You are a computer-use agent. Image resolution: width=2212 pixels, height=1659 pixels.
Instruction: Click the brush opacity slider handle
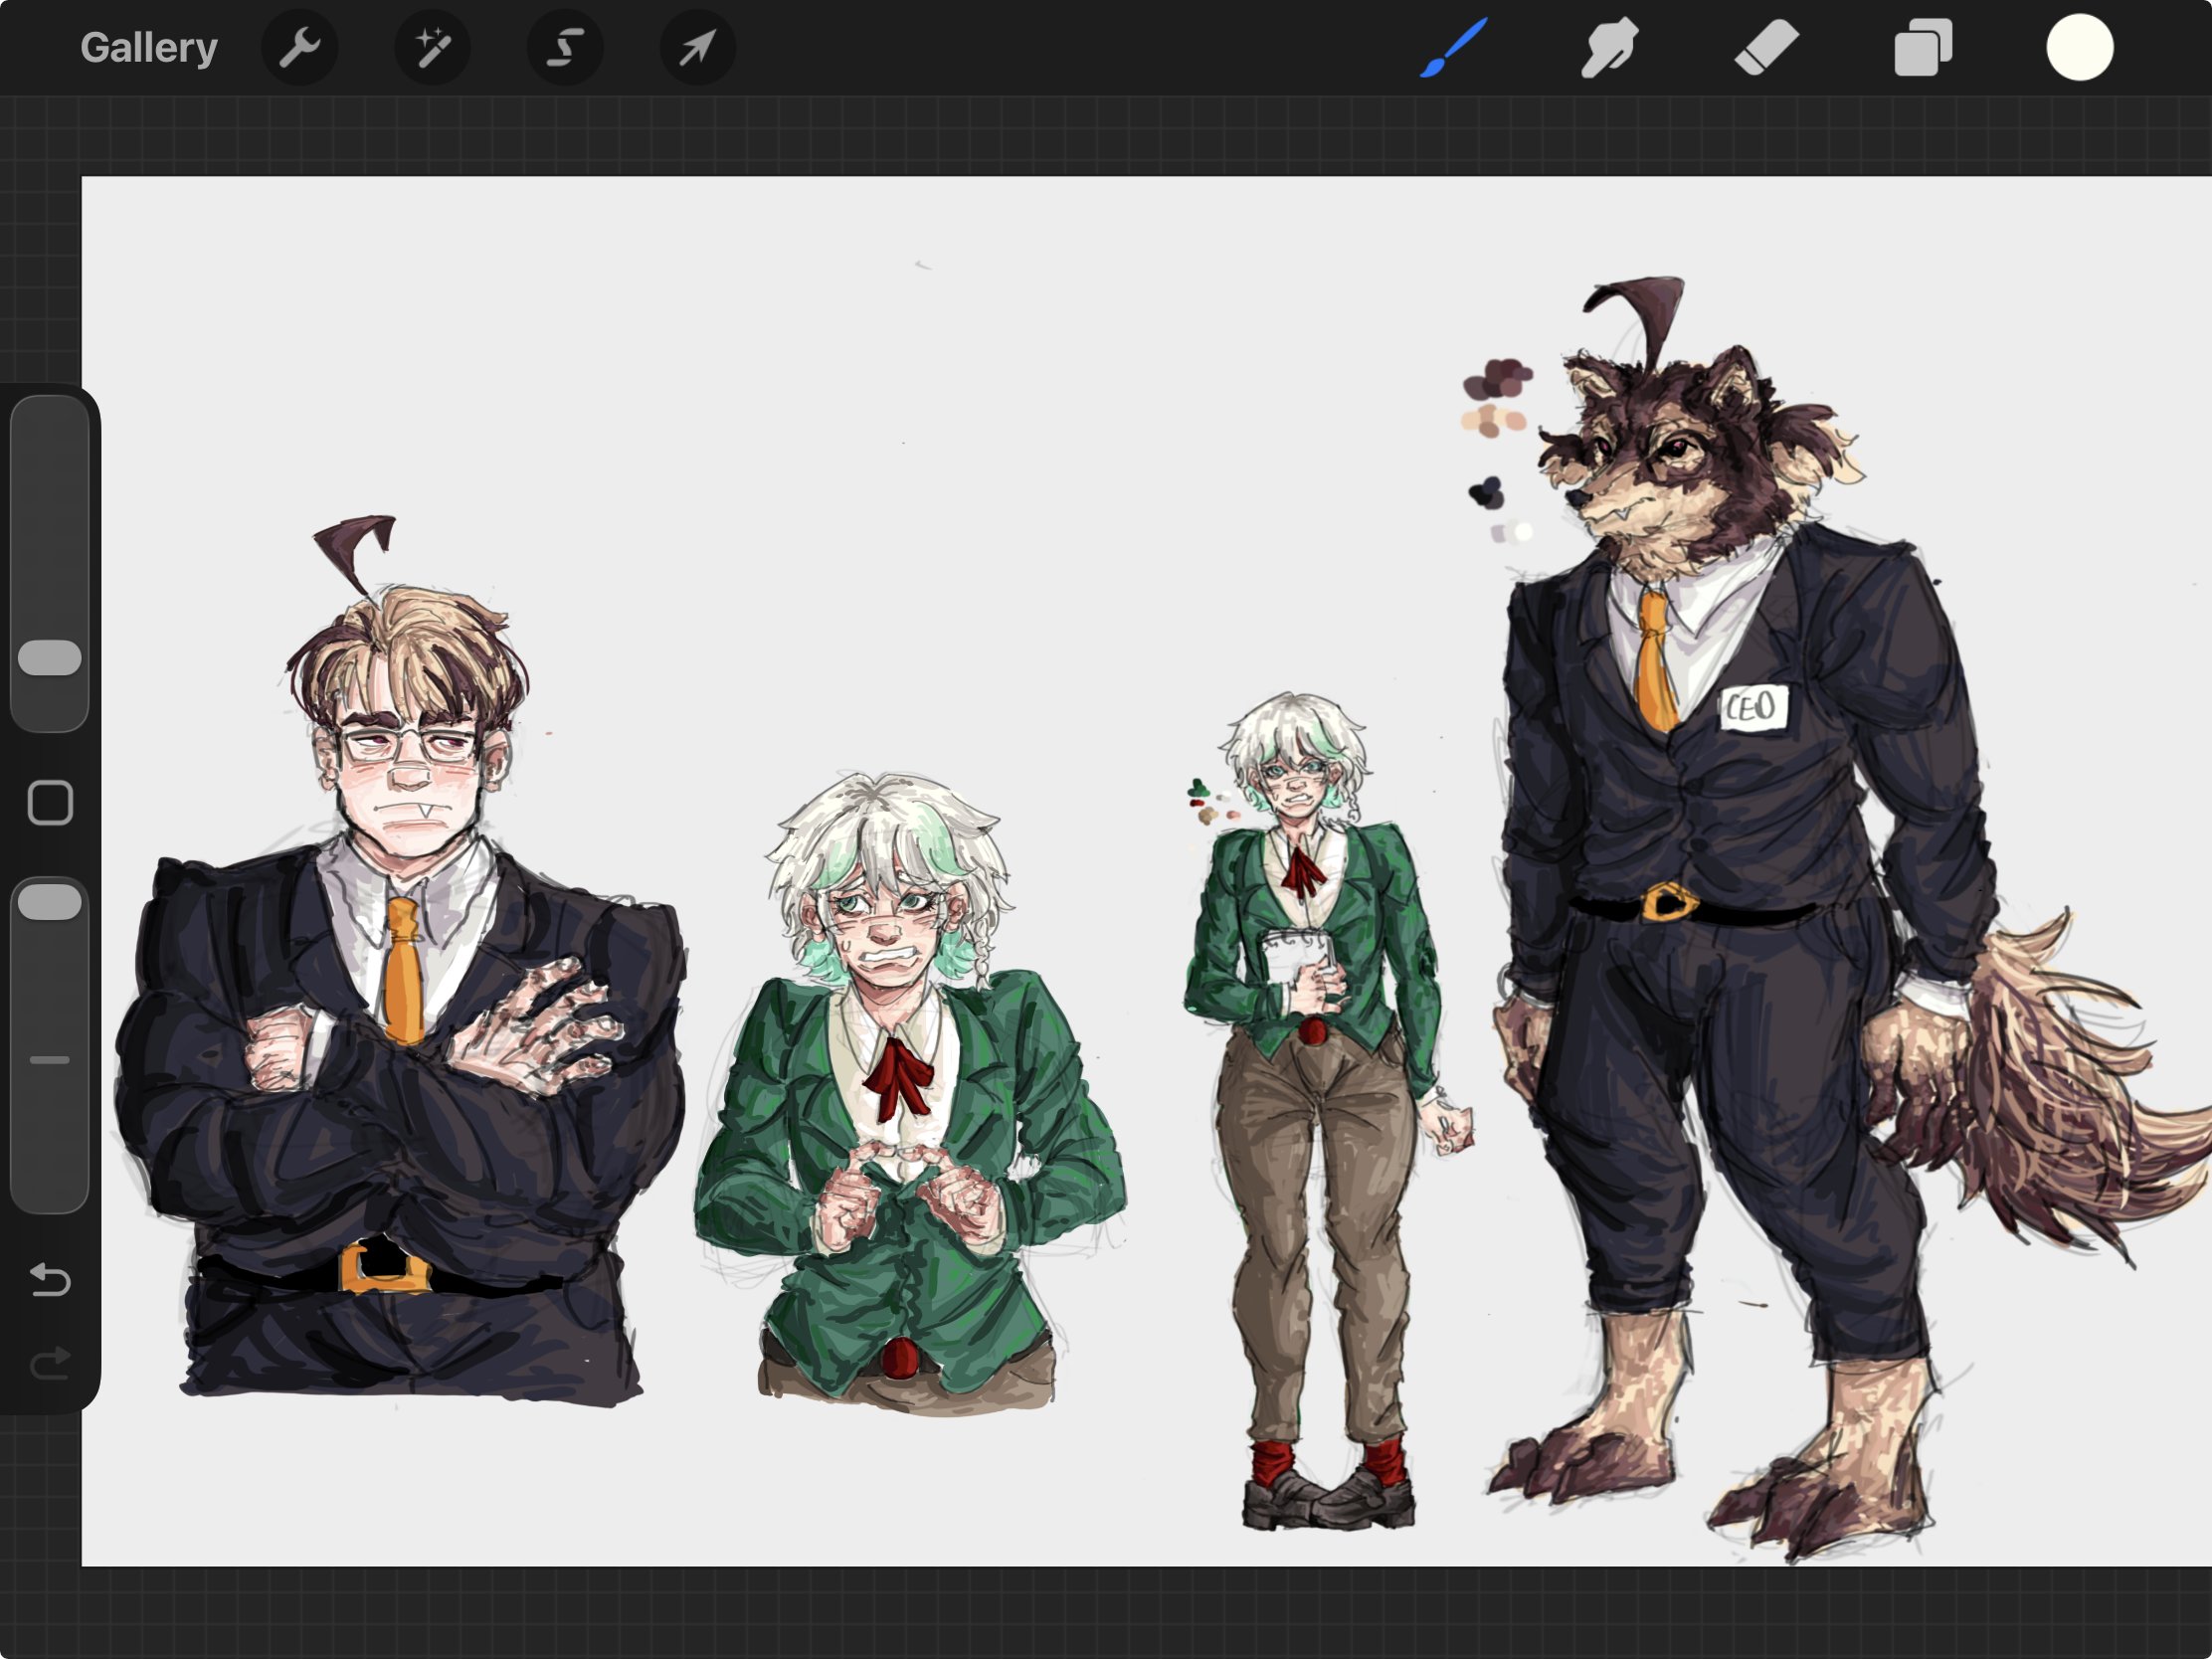[x=50, y=902]
